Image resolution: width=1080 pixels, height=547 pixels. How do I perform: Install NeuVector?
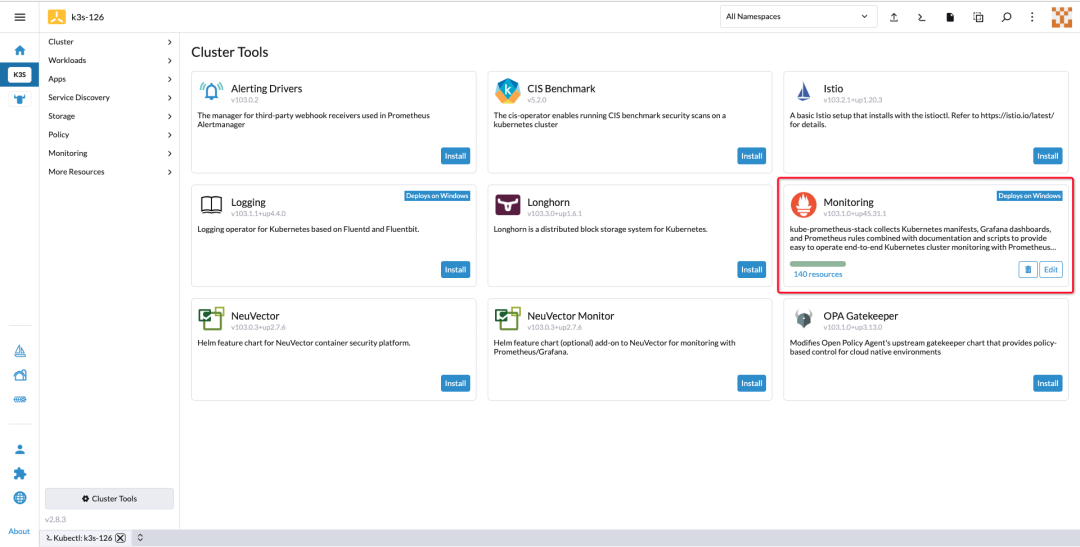coord(455,384)
